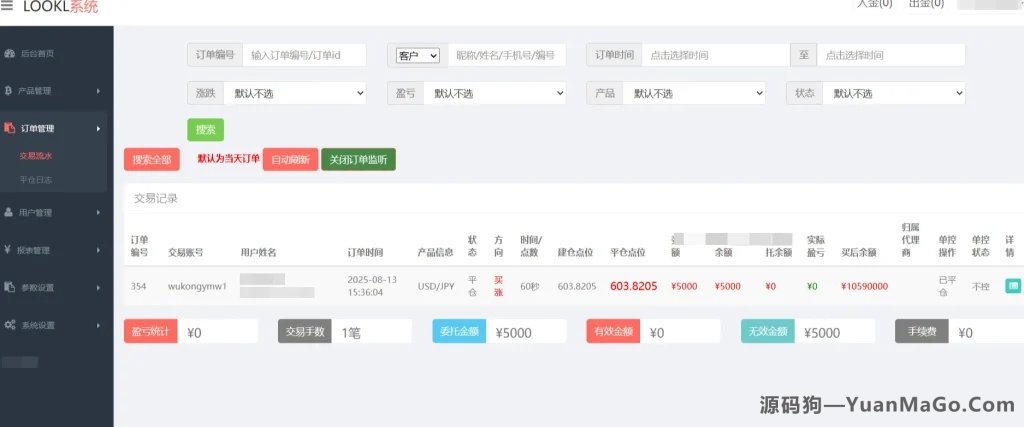This screenshot has width=1024, height=427.
Task: Focus the 昵称/姓名/手机号 input field
Action: coord(505,55)
